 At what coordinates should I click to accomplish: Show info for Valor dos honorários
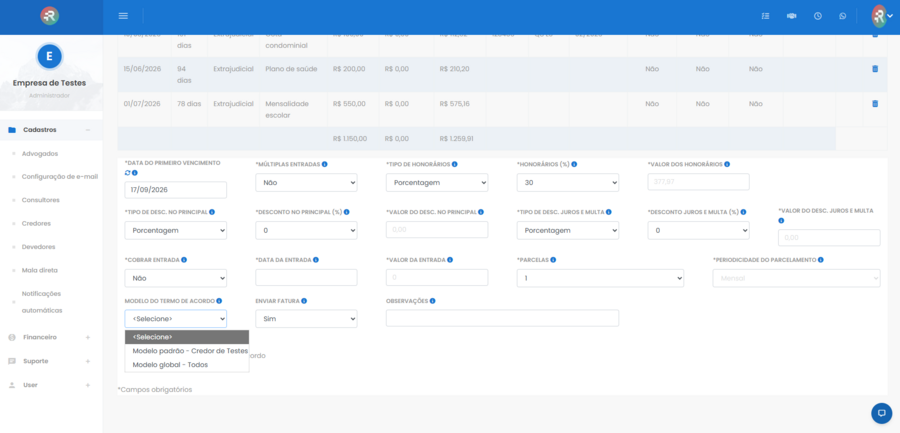click(727, 164)
